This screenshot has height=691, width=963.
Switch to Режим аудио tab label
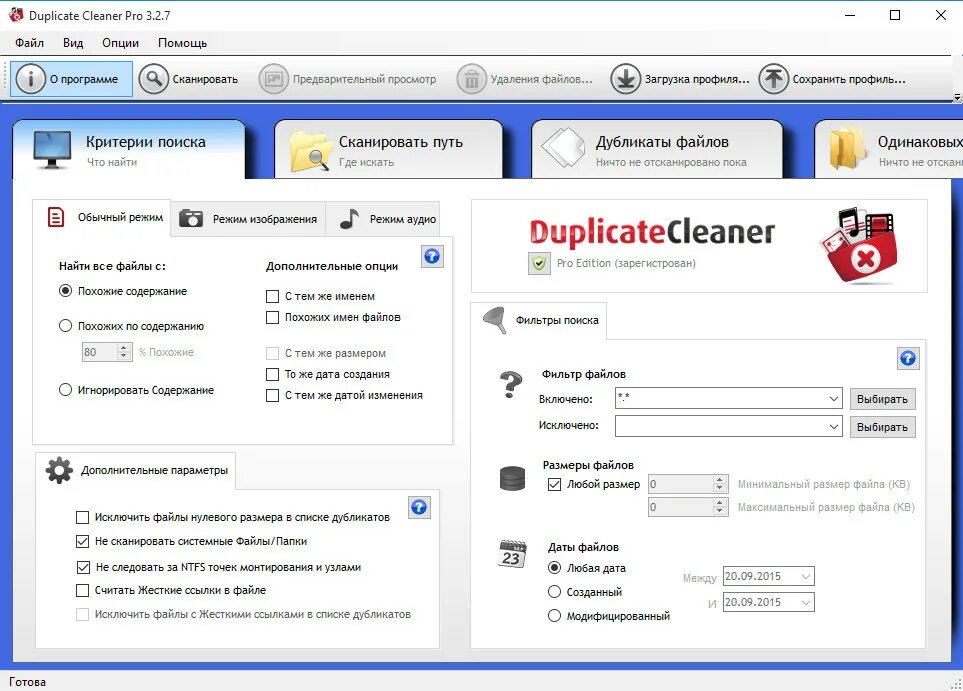tap(403, 219)
